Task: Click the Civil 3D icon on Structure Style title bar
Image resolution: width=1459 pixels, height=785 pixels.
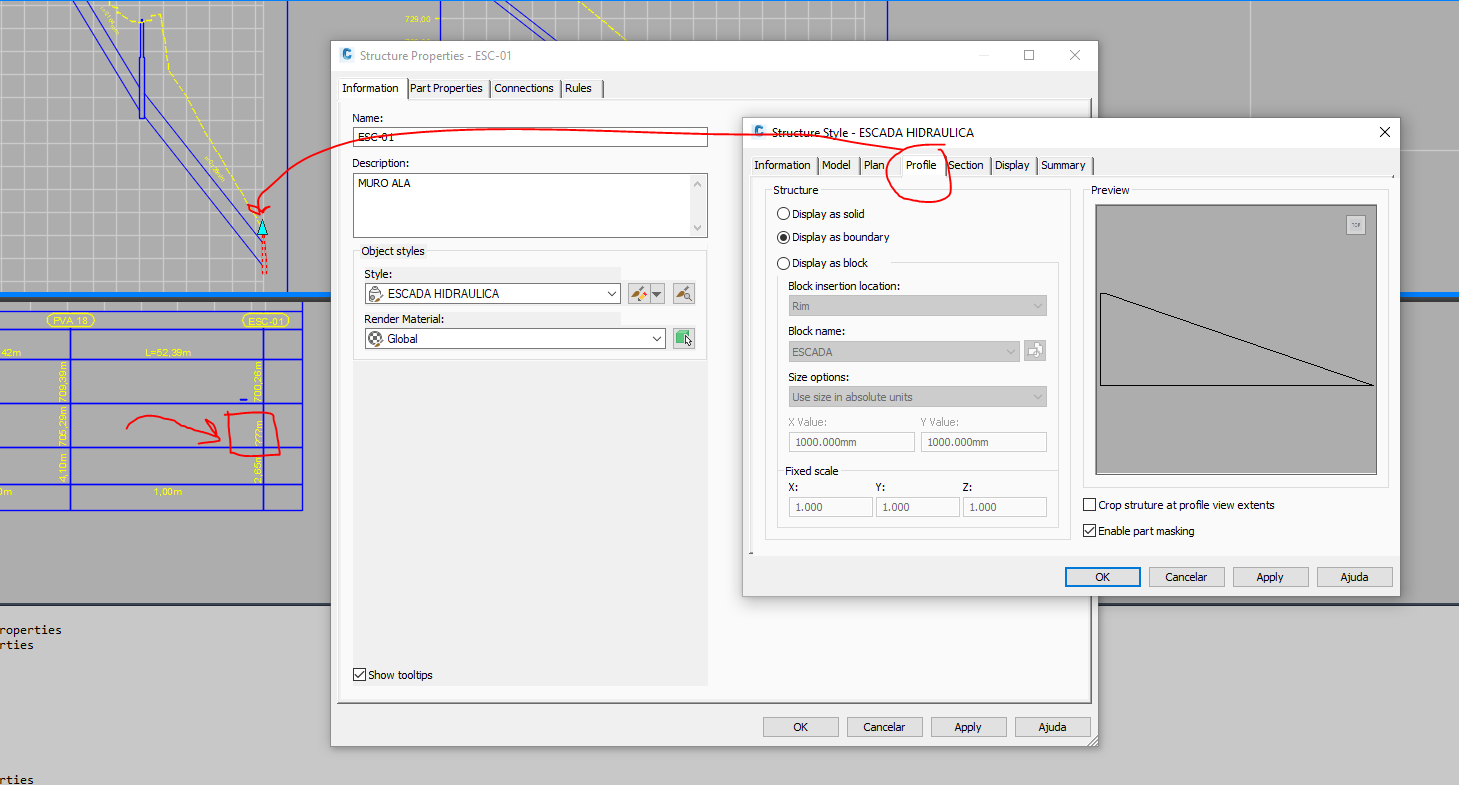Action: [x=759, y=131]
